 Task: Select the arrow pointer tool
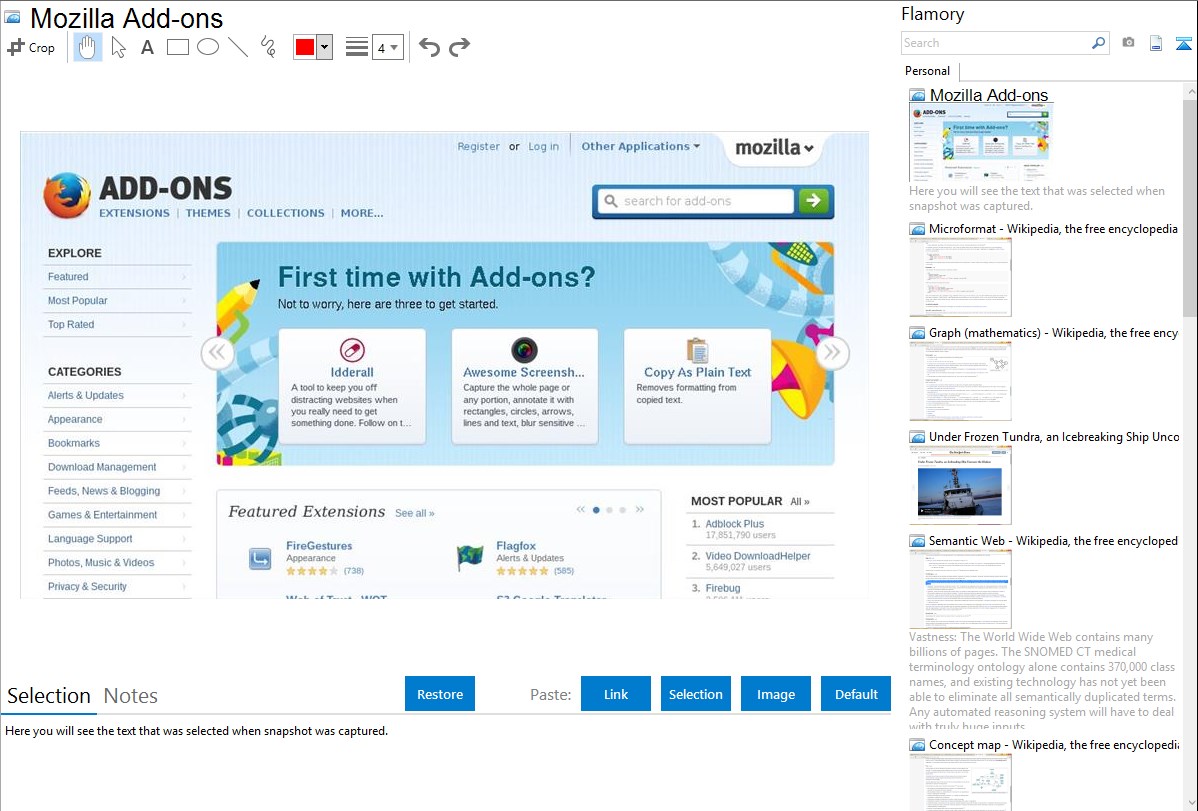(118, 47)
